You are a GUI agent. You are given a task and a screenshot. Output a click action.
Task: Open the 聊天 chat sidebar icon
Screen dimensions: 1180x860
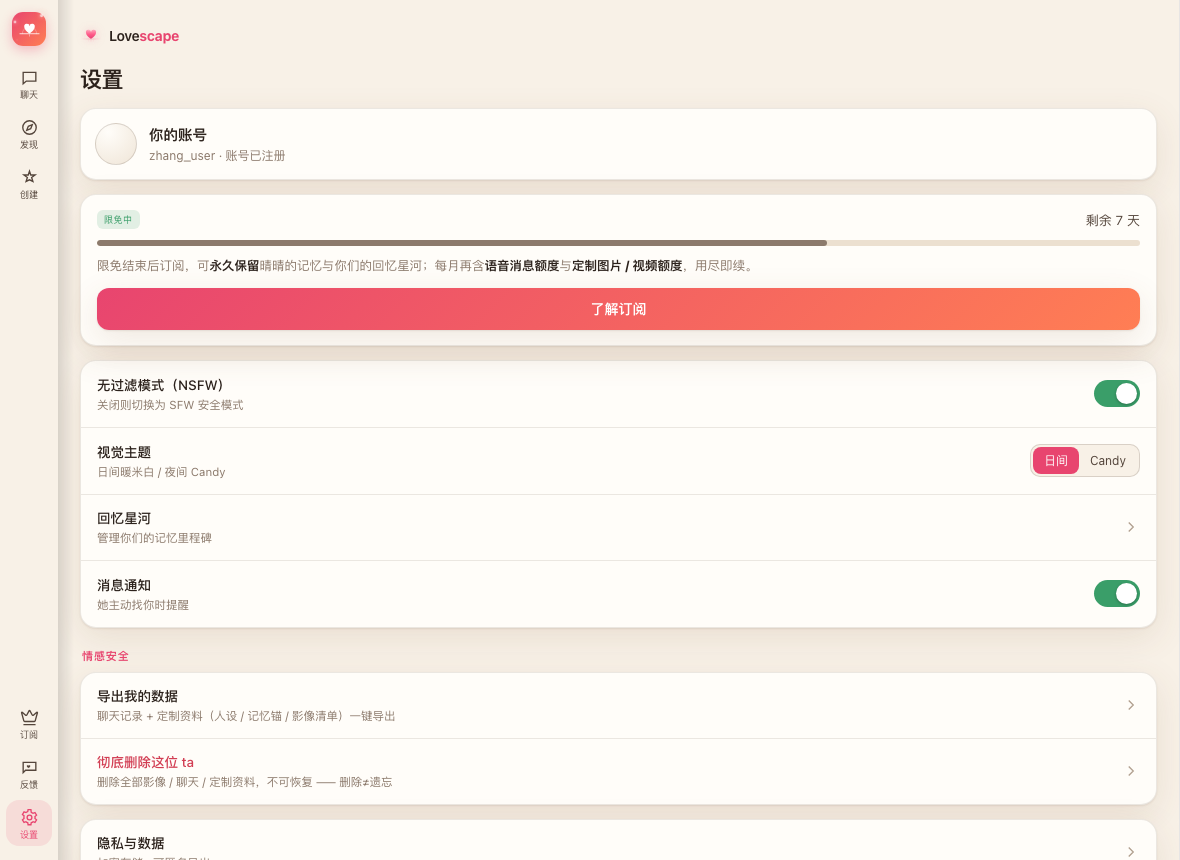[29, 84]
